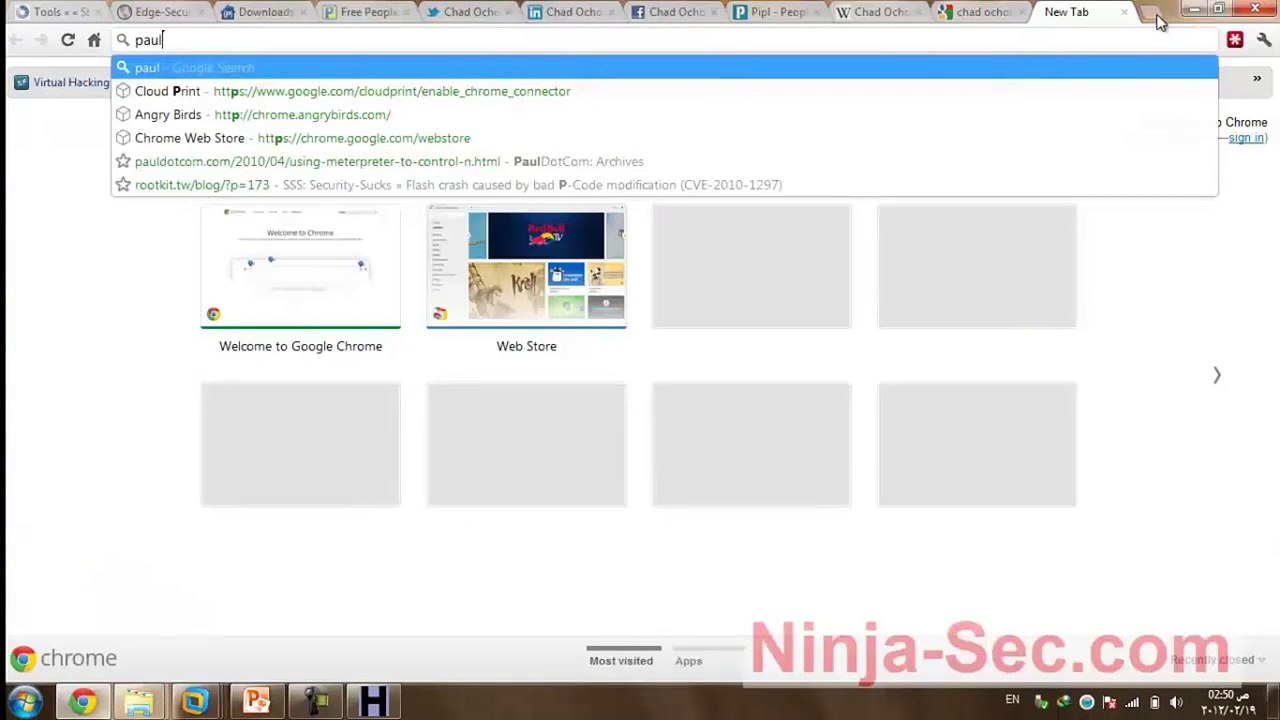Switch to the Wikipedia Chad Ochocinco tab
This screenshot has width=1280, height=720.
pos(878,12)
